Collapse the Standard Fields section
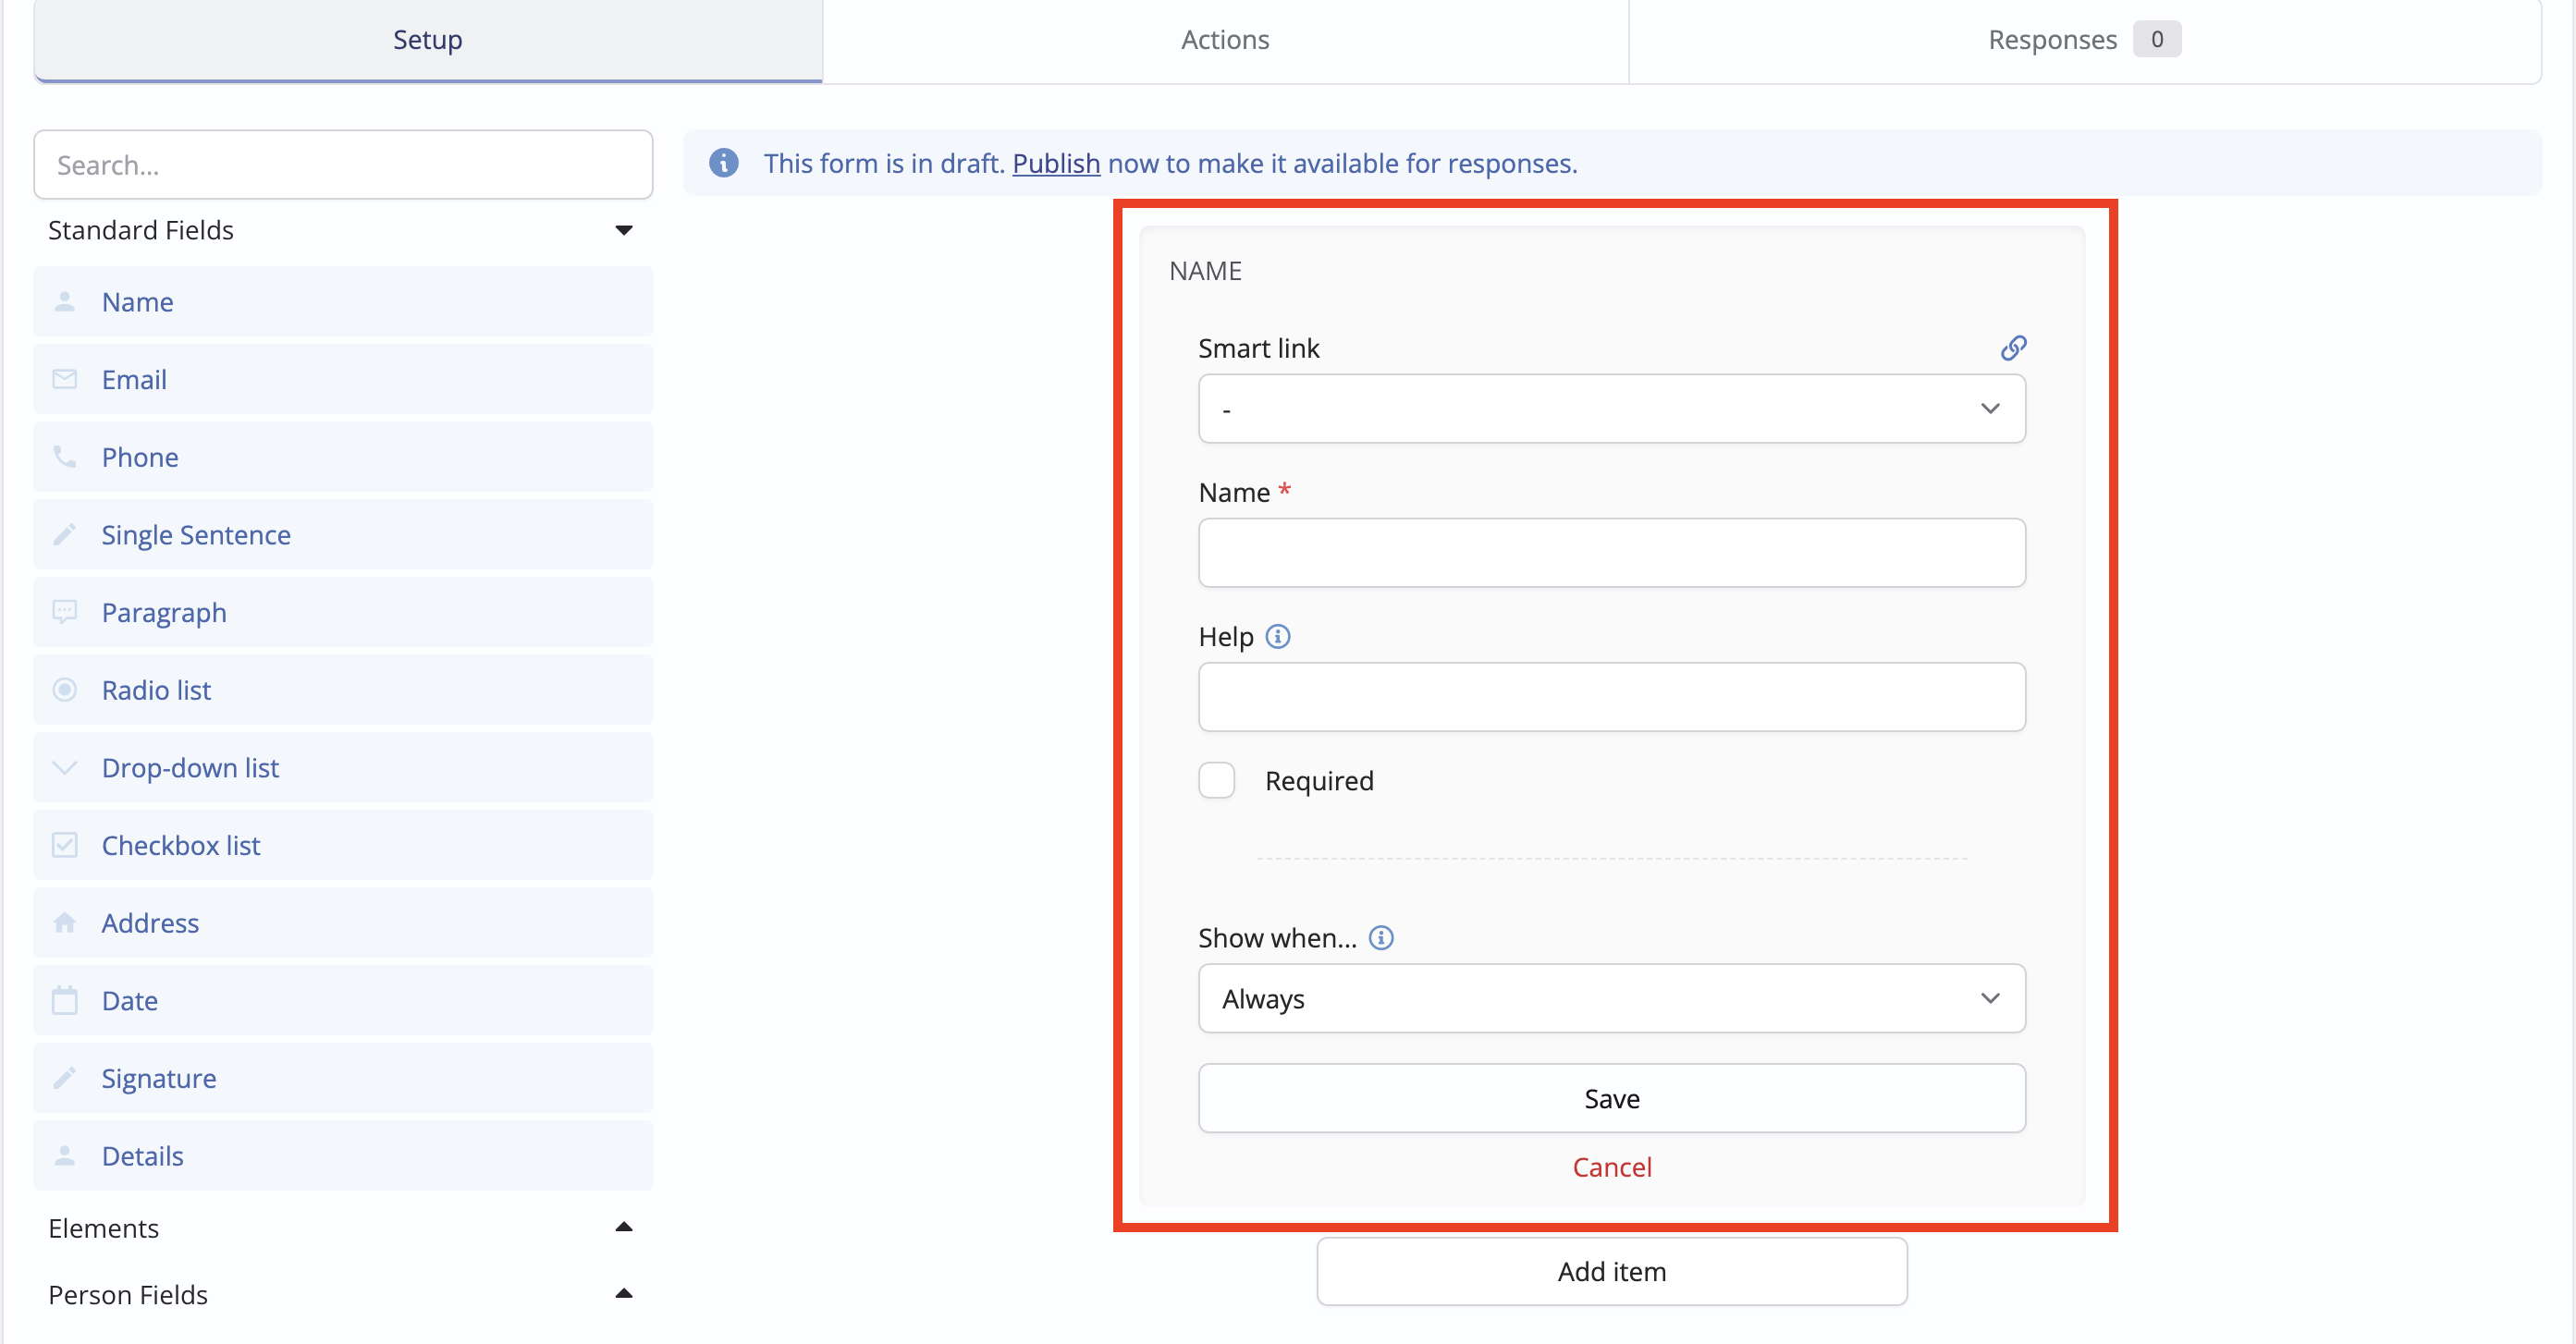 pyautogui.click(x=623, y=230)
